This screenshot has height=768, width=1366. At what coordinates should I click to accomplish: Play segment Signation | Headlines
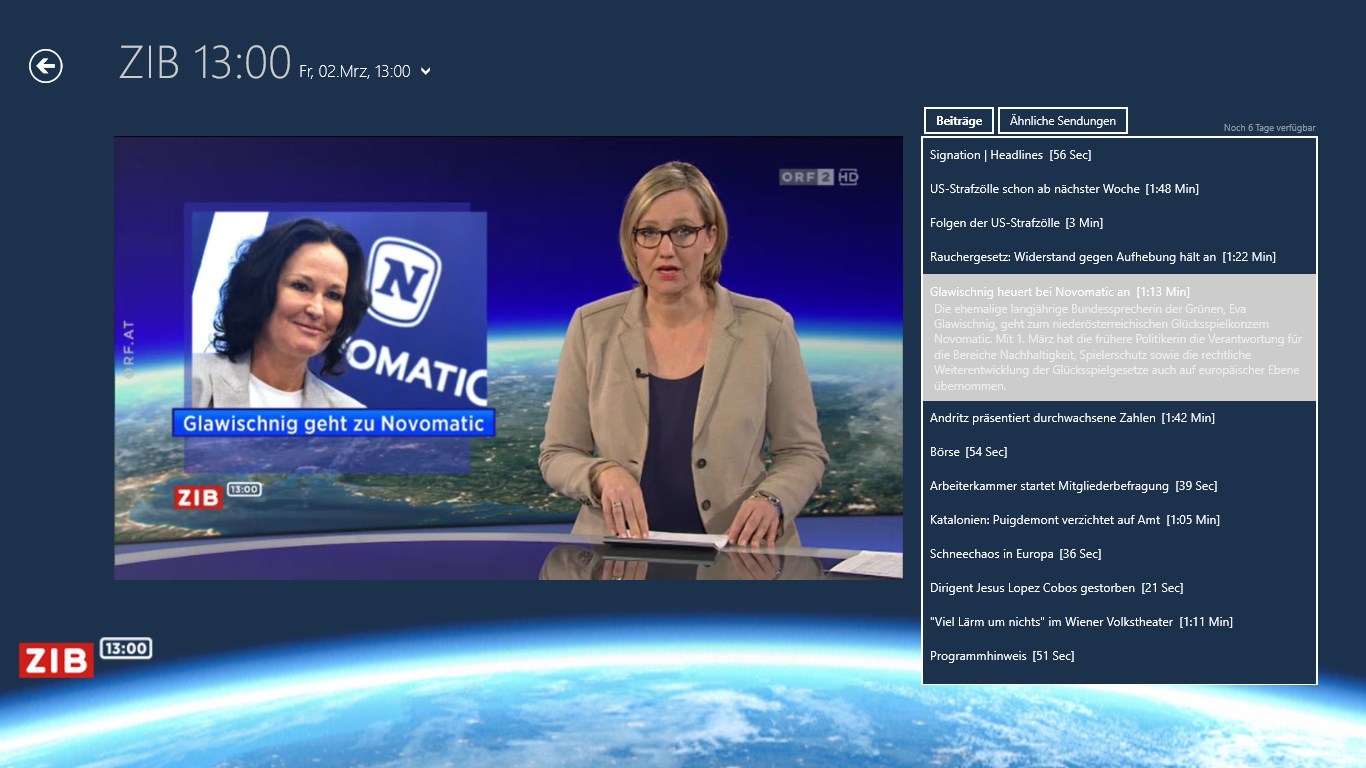pos(1119,155)
